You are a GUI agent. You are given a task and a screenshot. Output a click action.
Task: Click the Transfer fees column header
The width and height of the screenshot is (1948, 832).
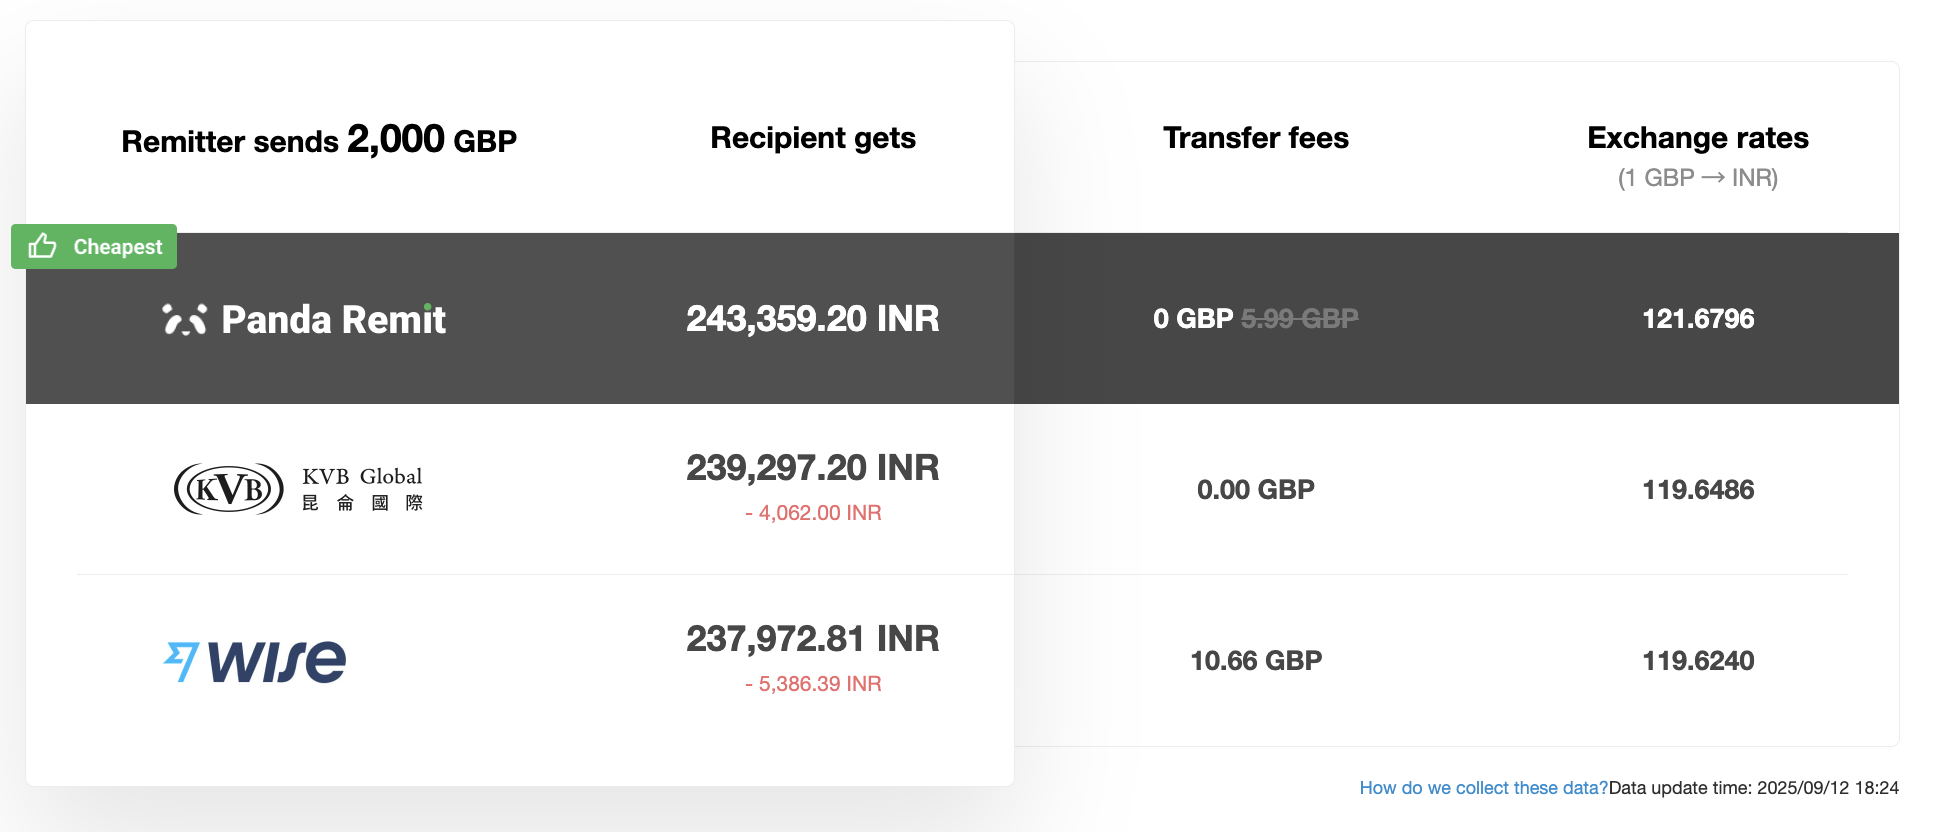1255,138
